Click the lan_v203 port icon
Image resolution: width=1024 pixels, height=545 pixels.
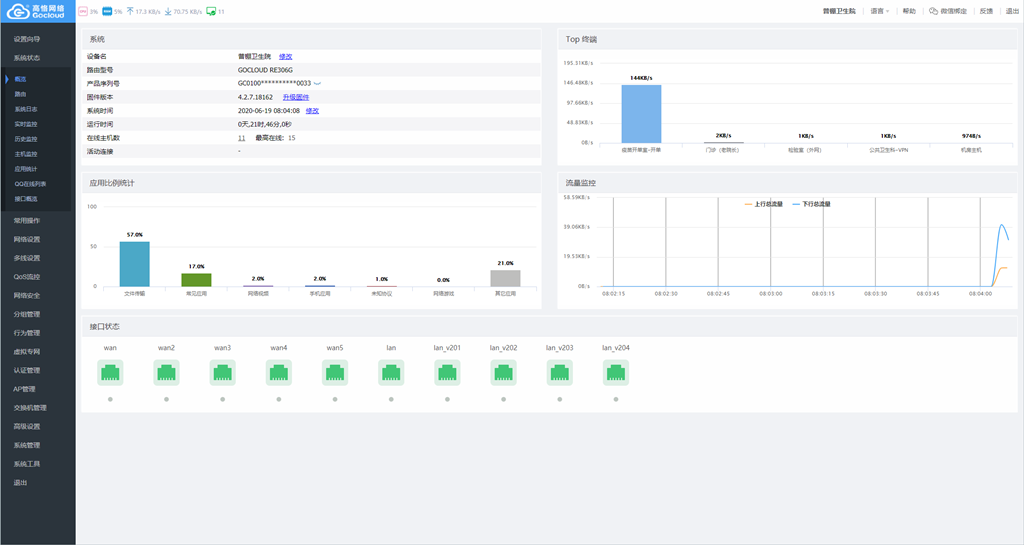(560, 373)
